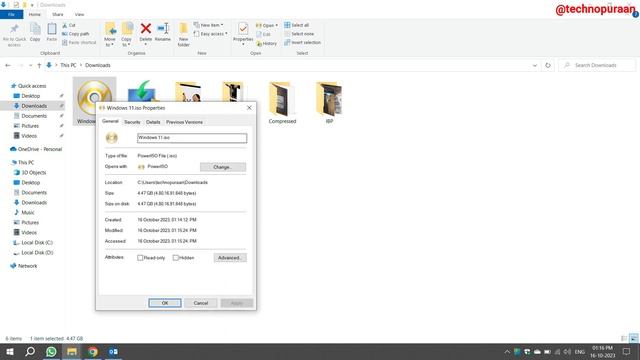Switch to large icons view button
This screenshot has height=360, width=640.
click(x=633, y=338)
